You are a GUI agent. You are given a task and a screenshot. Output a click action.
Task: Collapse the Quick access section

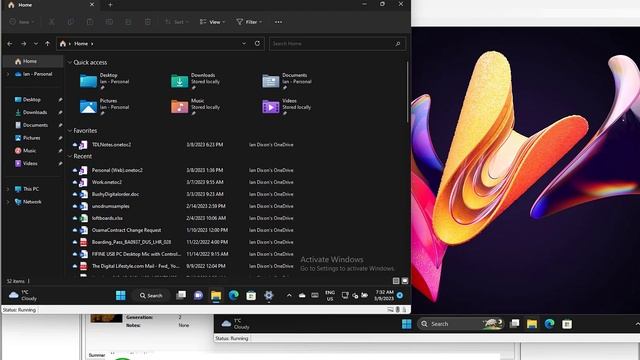tap(70, 62)
